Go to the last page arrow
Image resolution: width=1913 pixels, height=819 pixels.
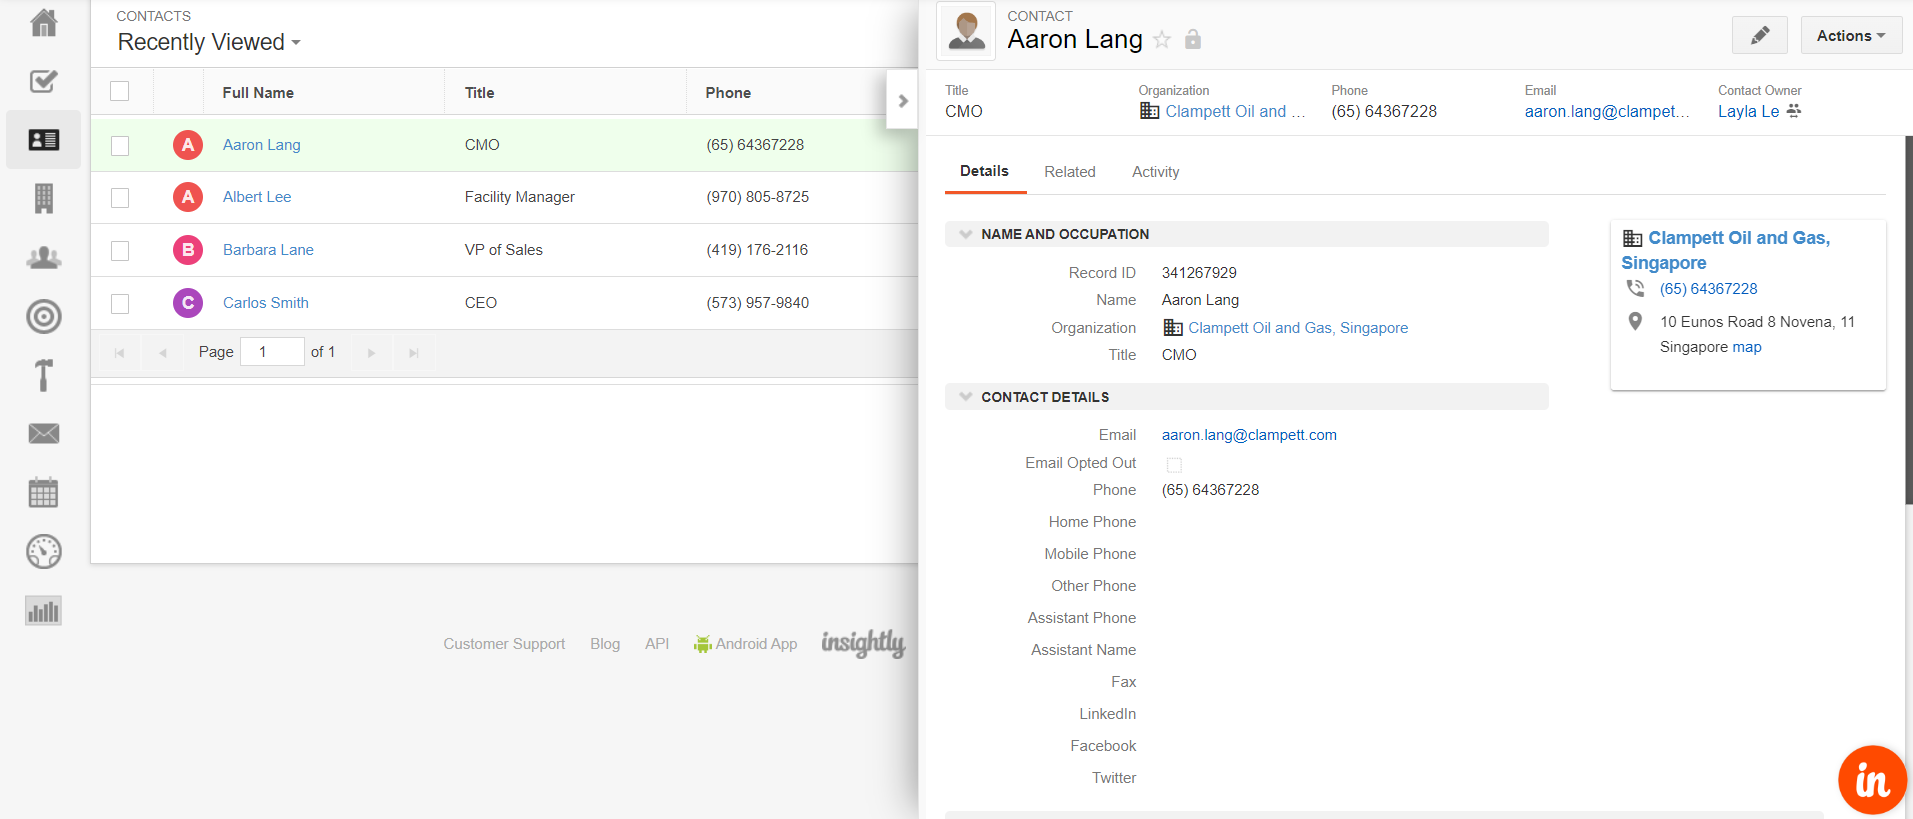coord(414,353)
